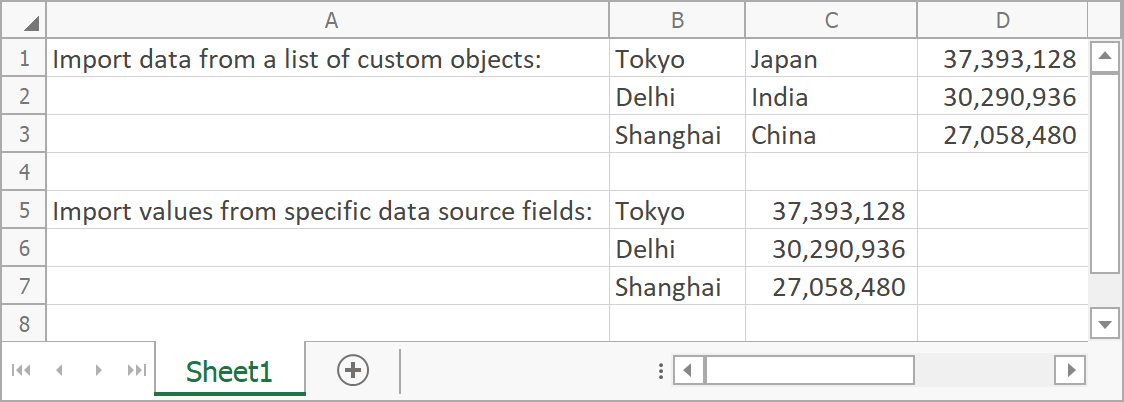Image resolution: width=1124 pixels, height=402 pixels.
Task: Go to previous sheet navigation arrow
Action: coord(59,371)
